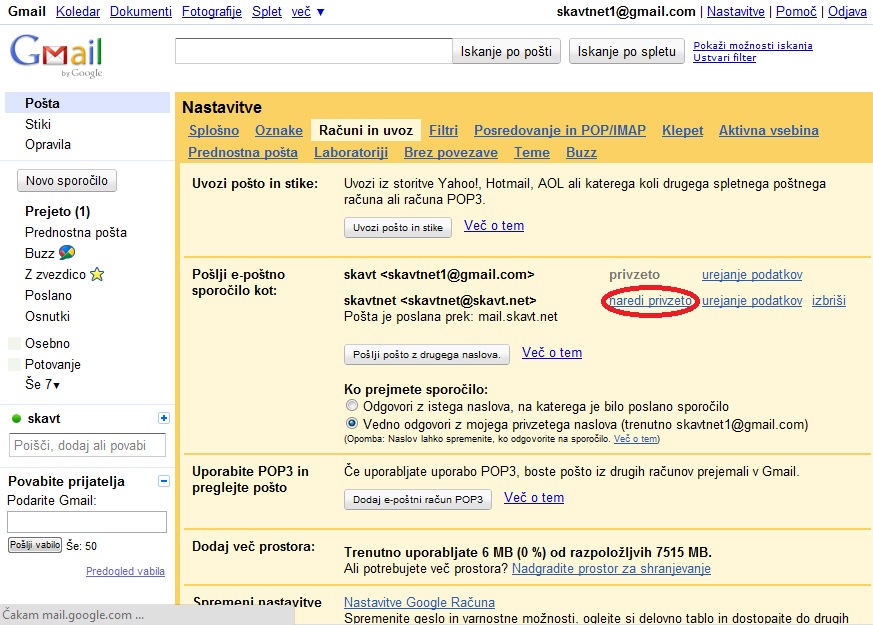The height and width of the screenshot is (625, 873).
Task: Open the Prejeto (1) inbox
Action: [57, 211]
